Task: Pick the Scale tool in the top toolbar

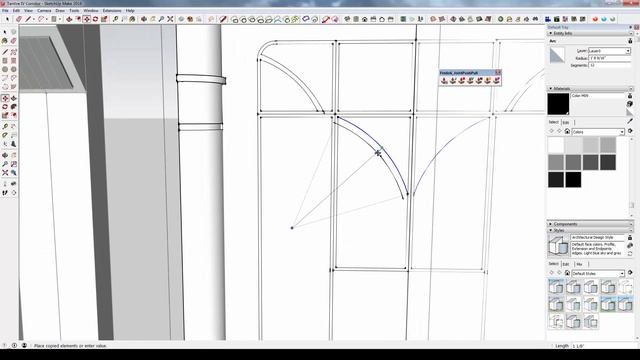Action: 104,19
